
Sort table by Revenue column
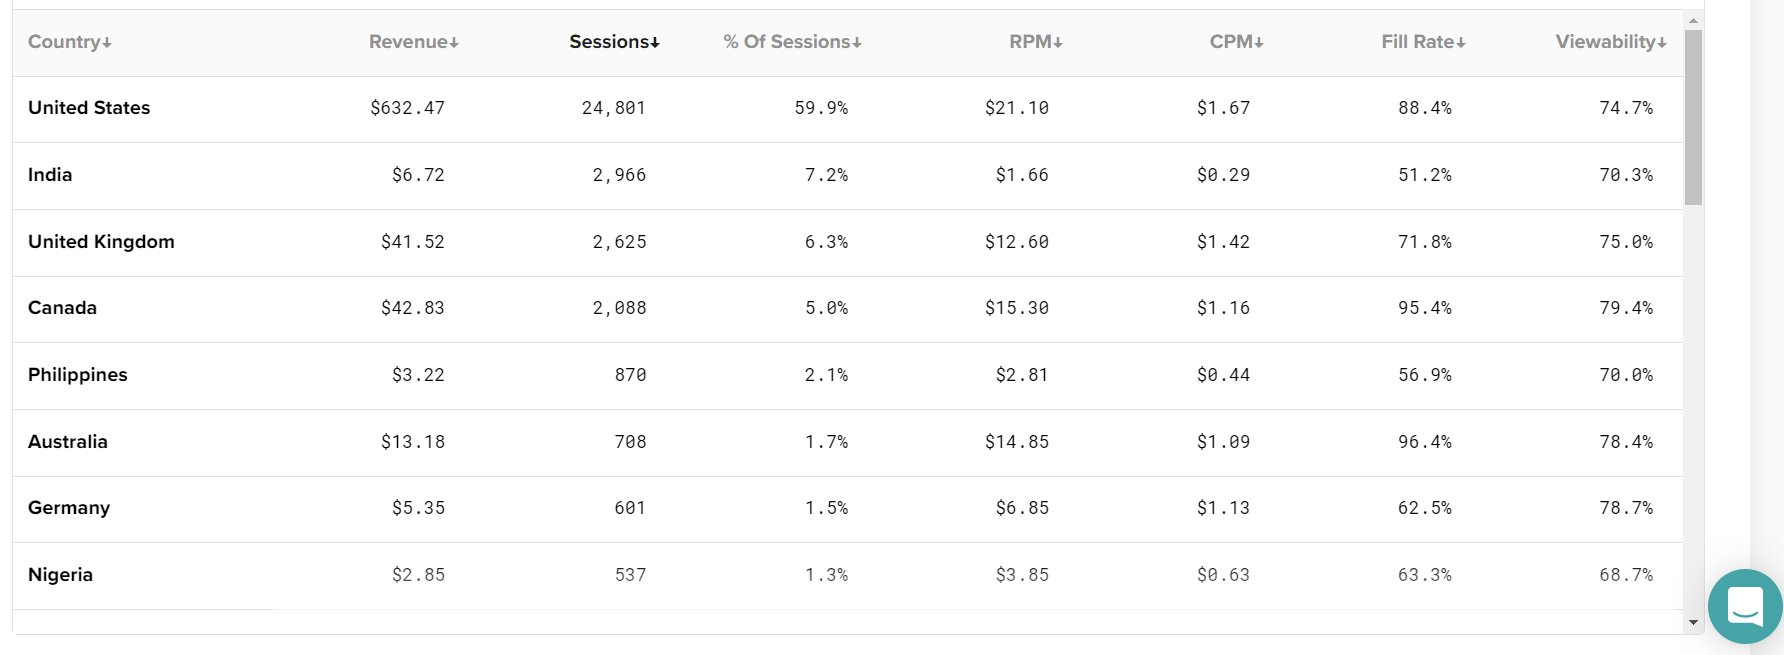click(414, 42)
